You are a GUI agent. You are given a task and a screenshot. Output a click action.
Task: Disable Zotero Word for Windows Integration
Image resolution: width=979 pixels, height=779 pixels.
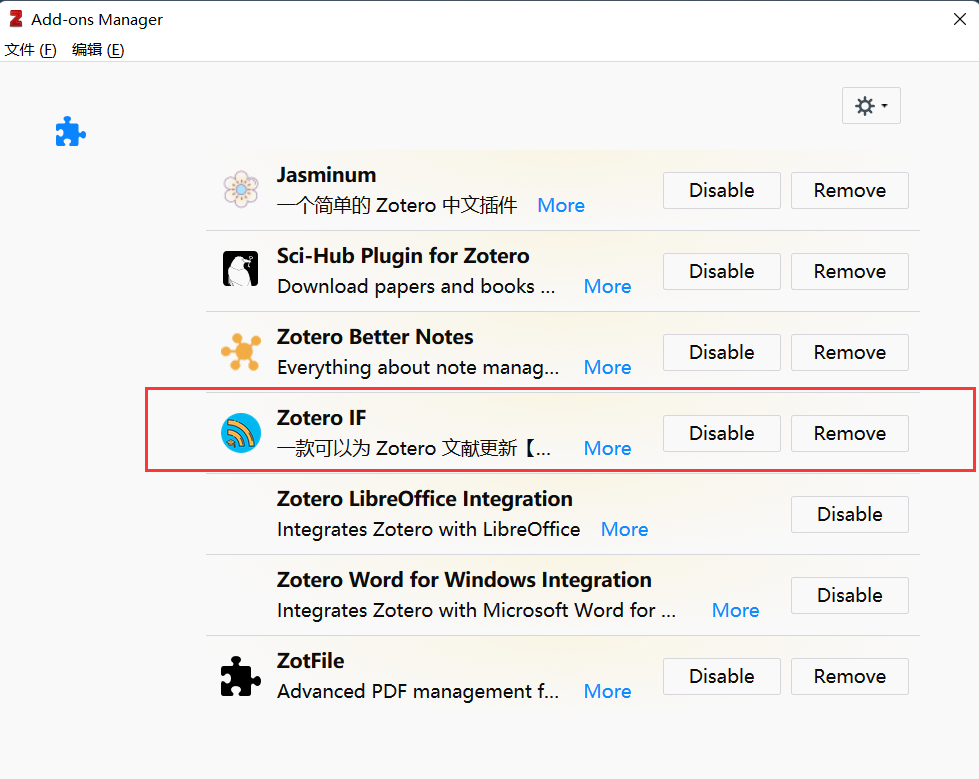click(850, 595)
